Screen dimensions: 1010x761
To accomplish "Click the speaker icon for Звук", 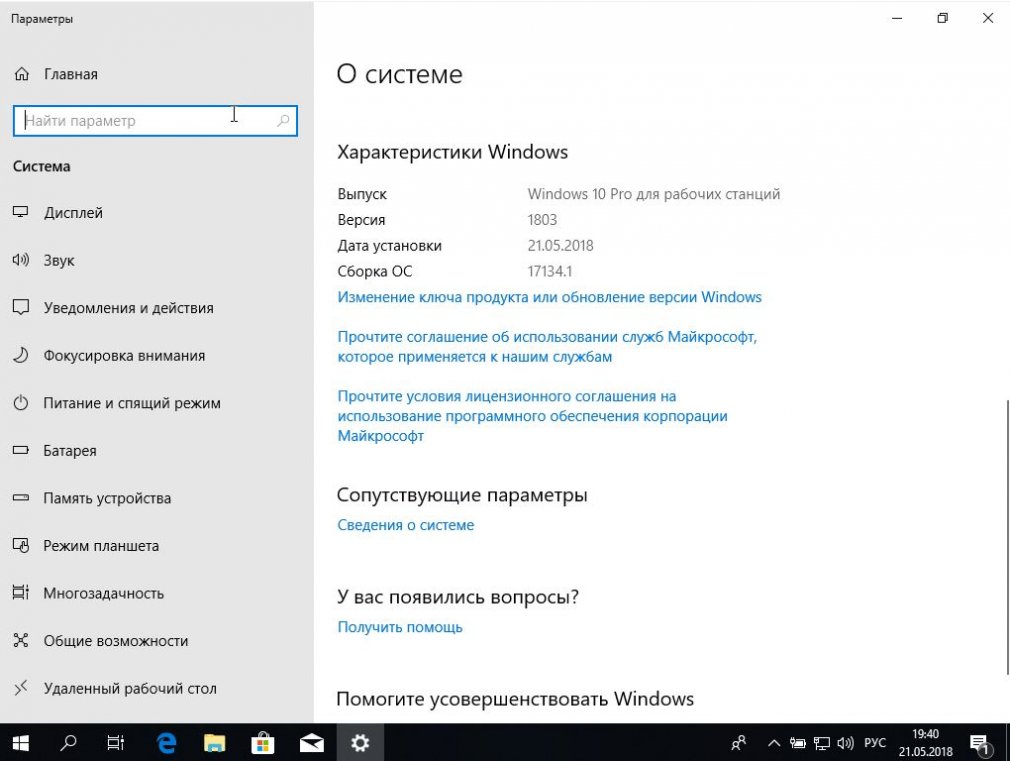I will (21, 260).
